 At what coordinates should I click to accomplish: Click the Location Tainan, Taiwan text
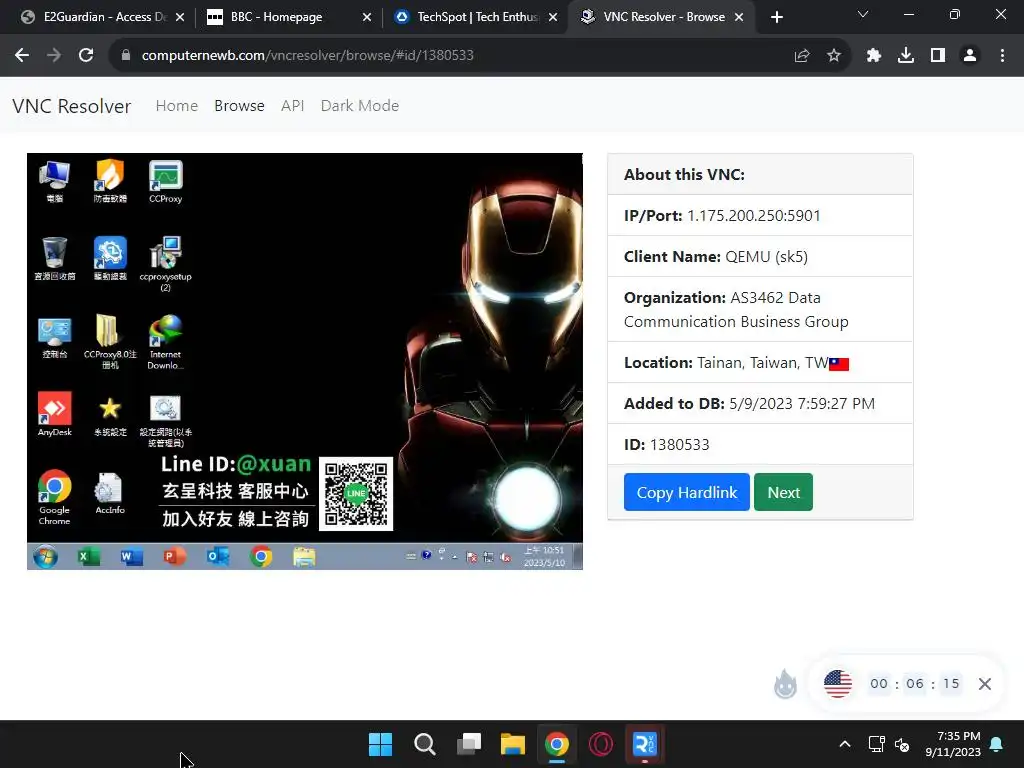(735, 363)
